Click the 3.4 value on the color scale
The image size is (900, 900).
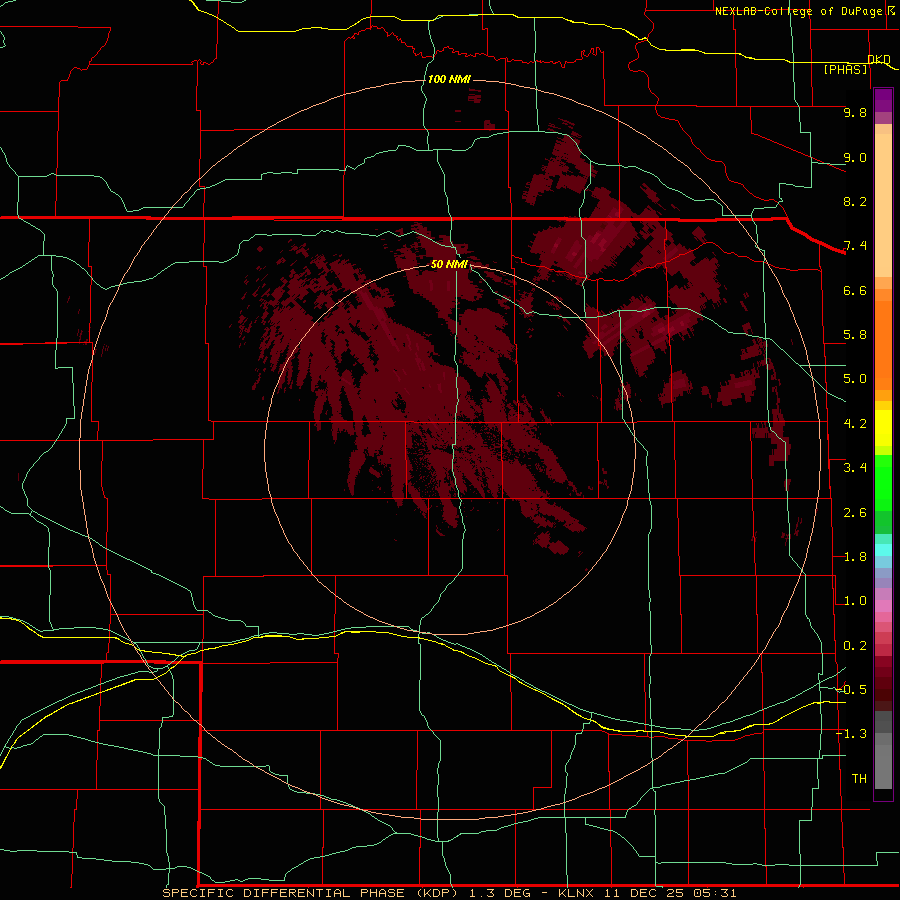tap(855, 468)
